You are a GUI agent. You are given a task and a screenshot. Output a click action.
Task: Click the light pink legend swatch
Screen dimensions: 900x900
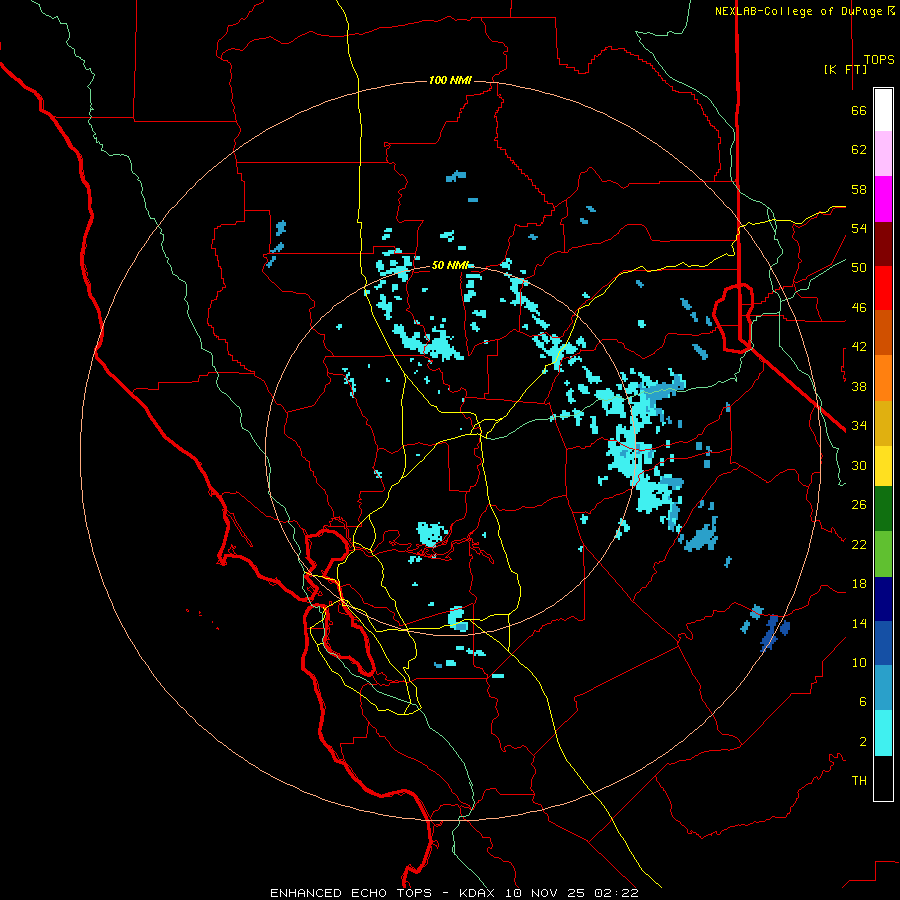coord(883,154)
